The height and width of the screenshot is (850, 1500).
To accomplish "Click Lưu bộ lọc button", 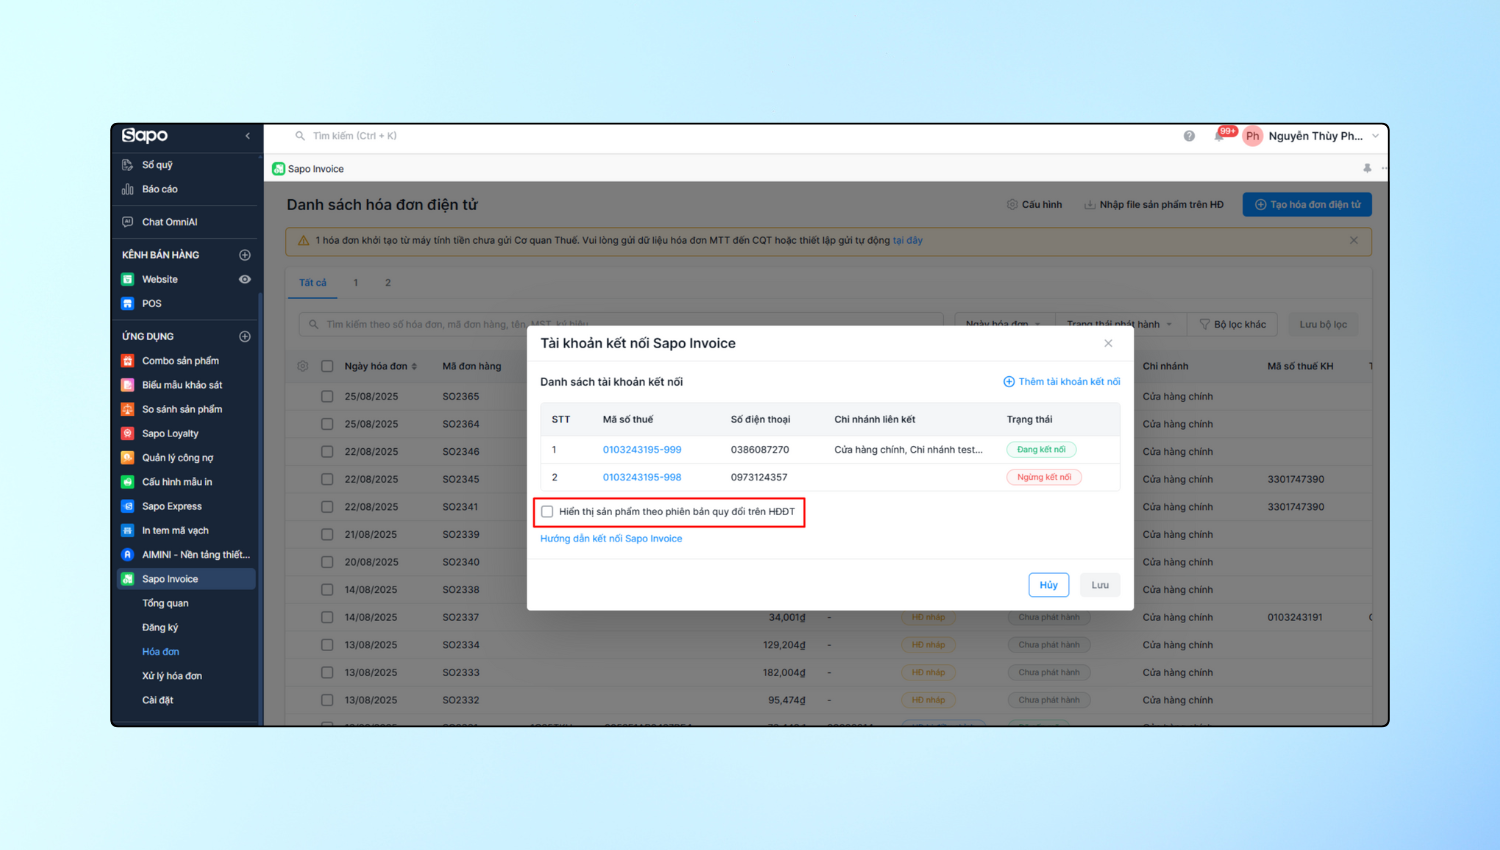I will pos(1323,324).
